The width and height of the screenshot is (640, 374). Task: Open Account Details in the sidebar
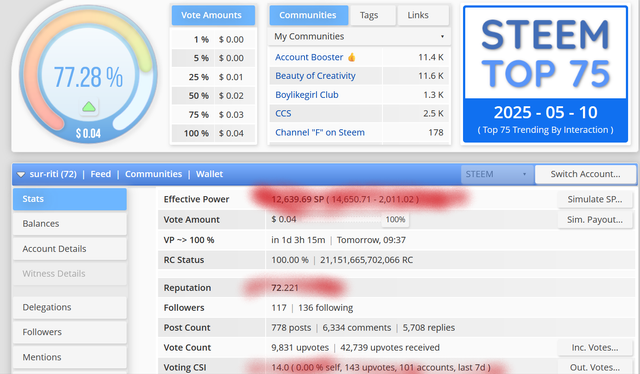[70, 249]
